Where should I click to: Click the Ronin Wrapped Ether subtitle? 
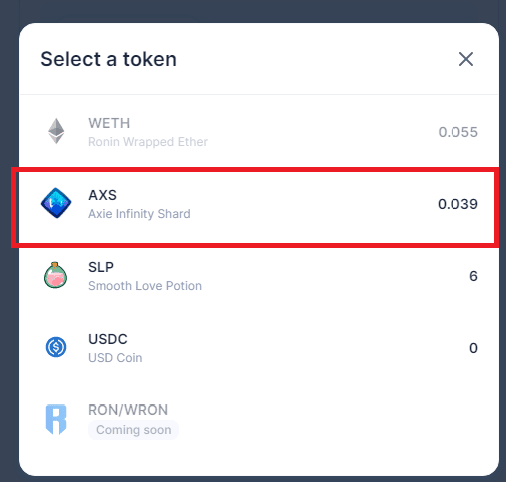click(x=148, y=142)
